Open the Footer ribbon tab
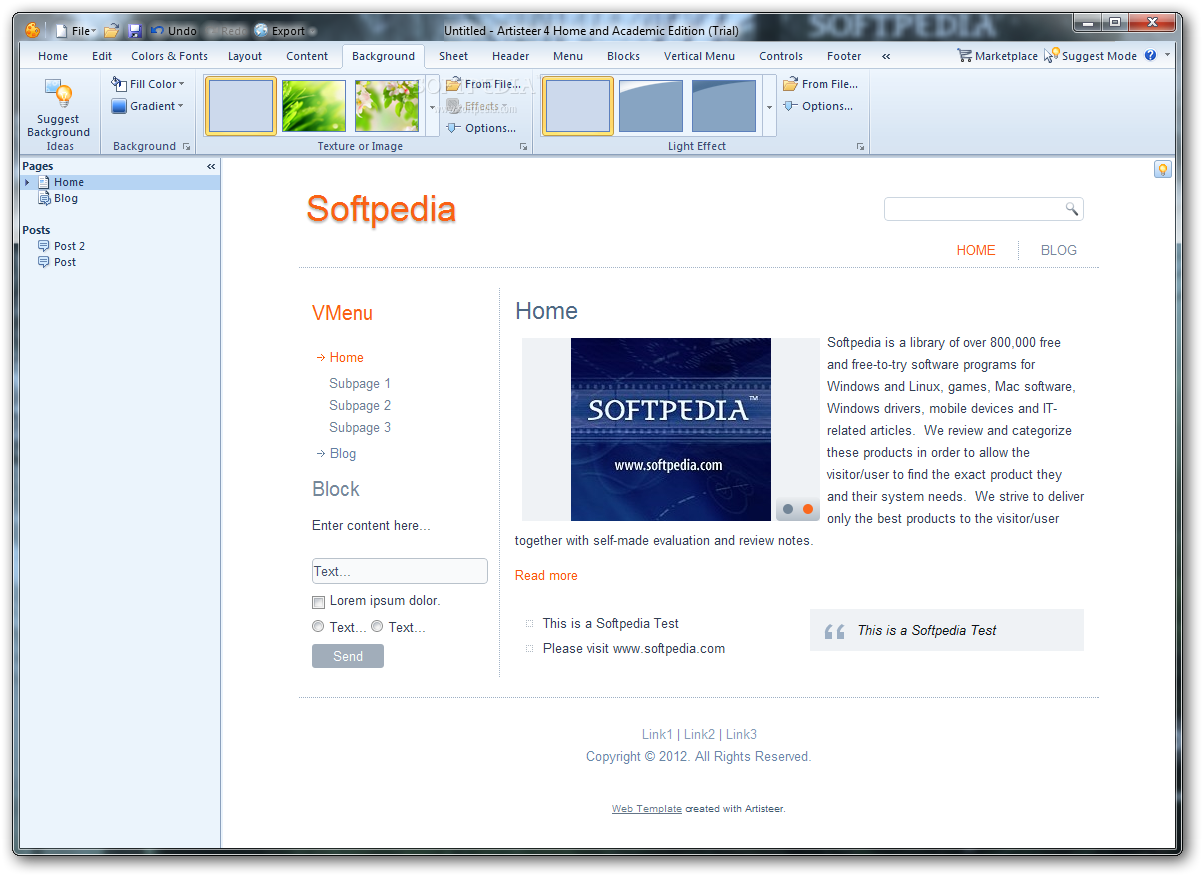 (x=844, y=56)
